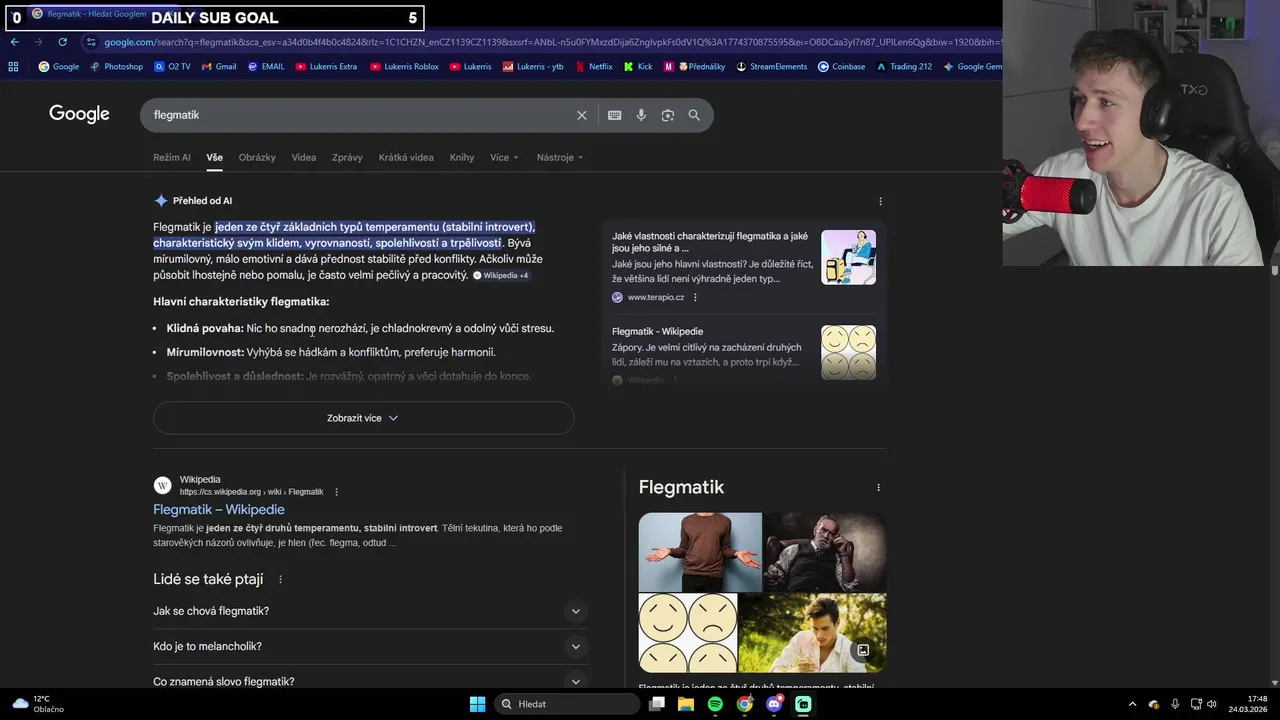Open the on-screen keyboard icon in search bar
1280x720 pixels.
coord(614,115)
